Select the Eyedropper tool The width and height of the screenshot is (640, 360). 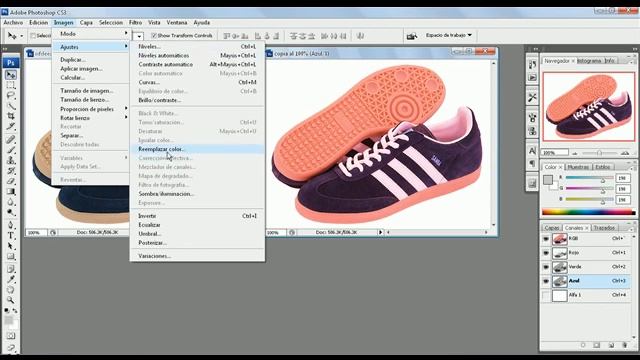(x=11, y=279)
